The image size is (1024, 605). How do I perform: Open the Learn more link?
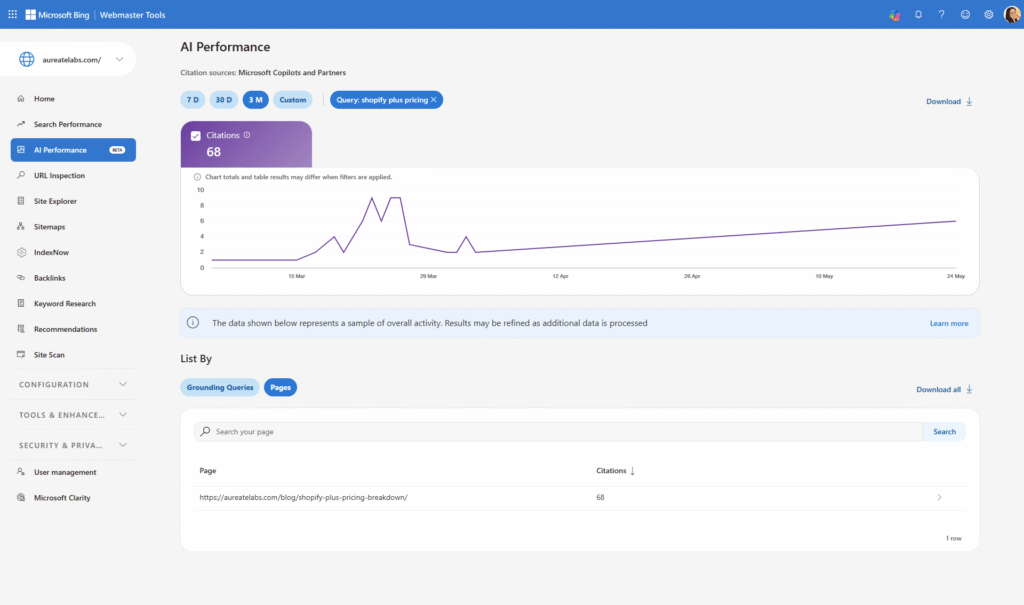(949, 323)
